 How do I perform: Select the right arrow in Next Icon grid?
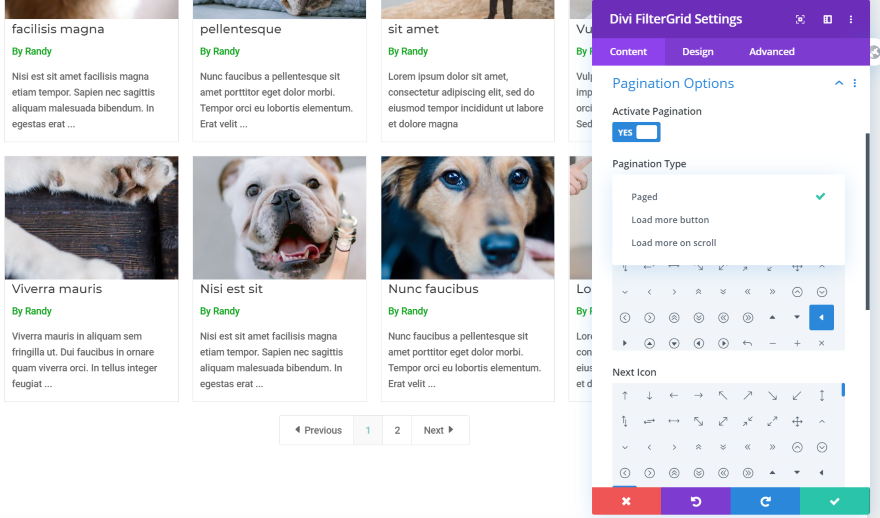click(x=699, y=396)
